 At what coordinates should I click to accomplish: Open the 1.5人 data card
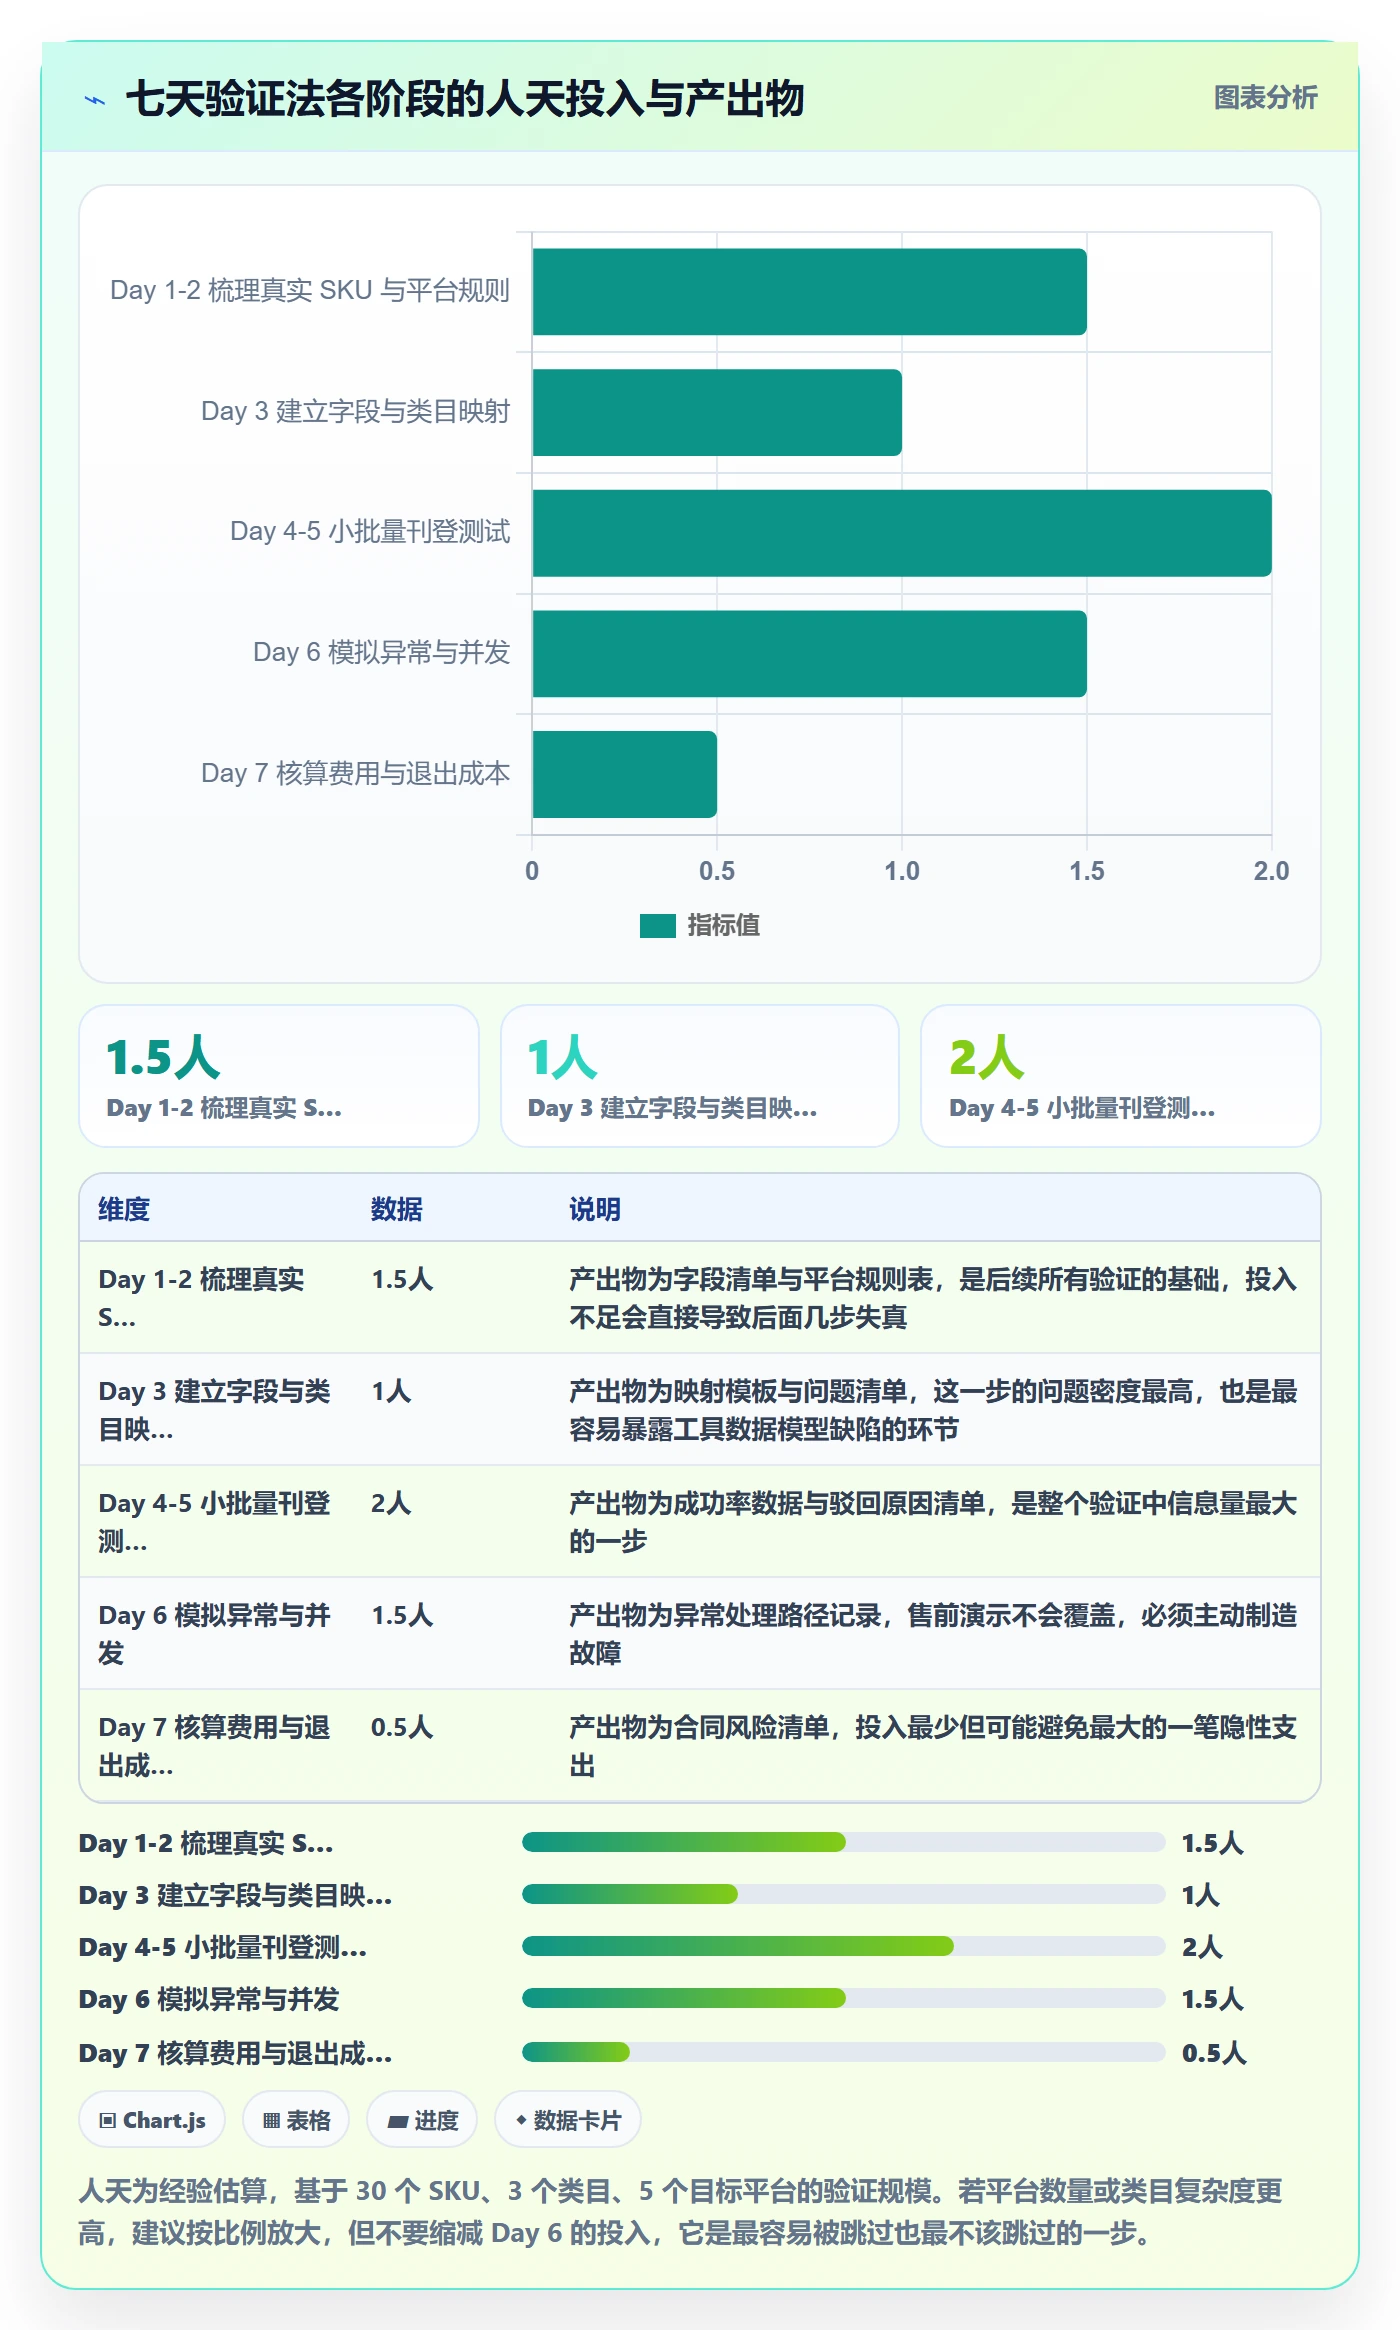(x=279, y=1076)
